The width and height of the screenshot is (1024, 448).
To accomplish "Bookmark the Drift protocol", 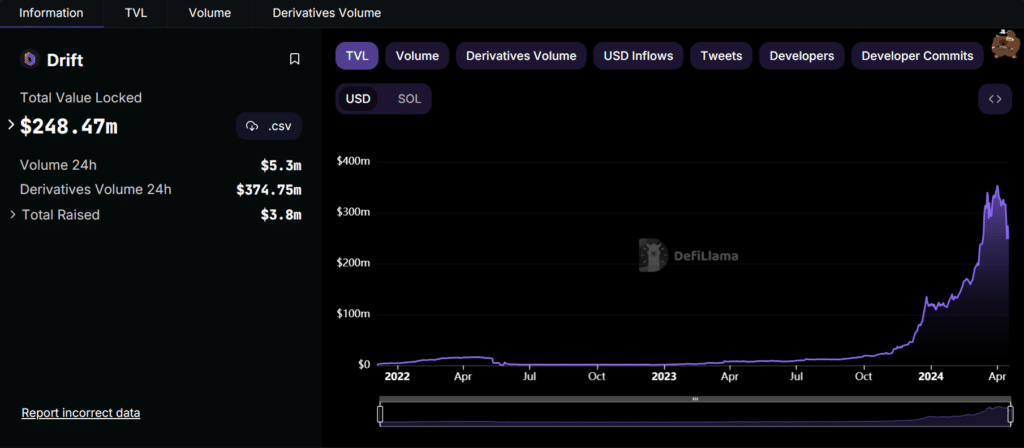I will coord(295,59).
